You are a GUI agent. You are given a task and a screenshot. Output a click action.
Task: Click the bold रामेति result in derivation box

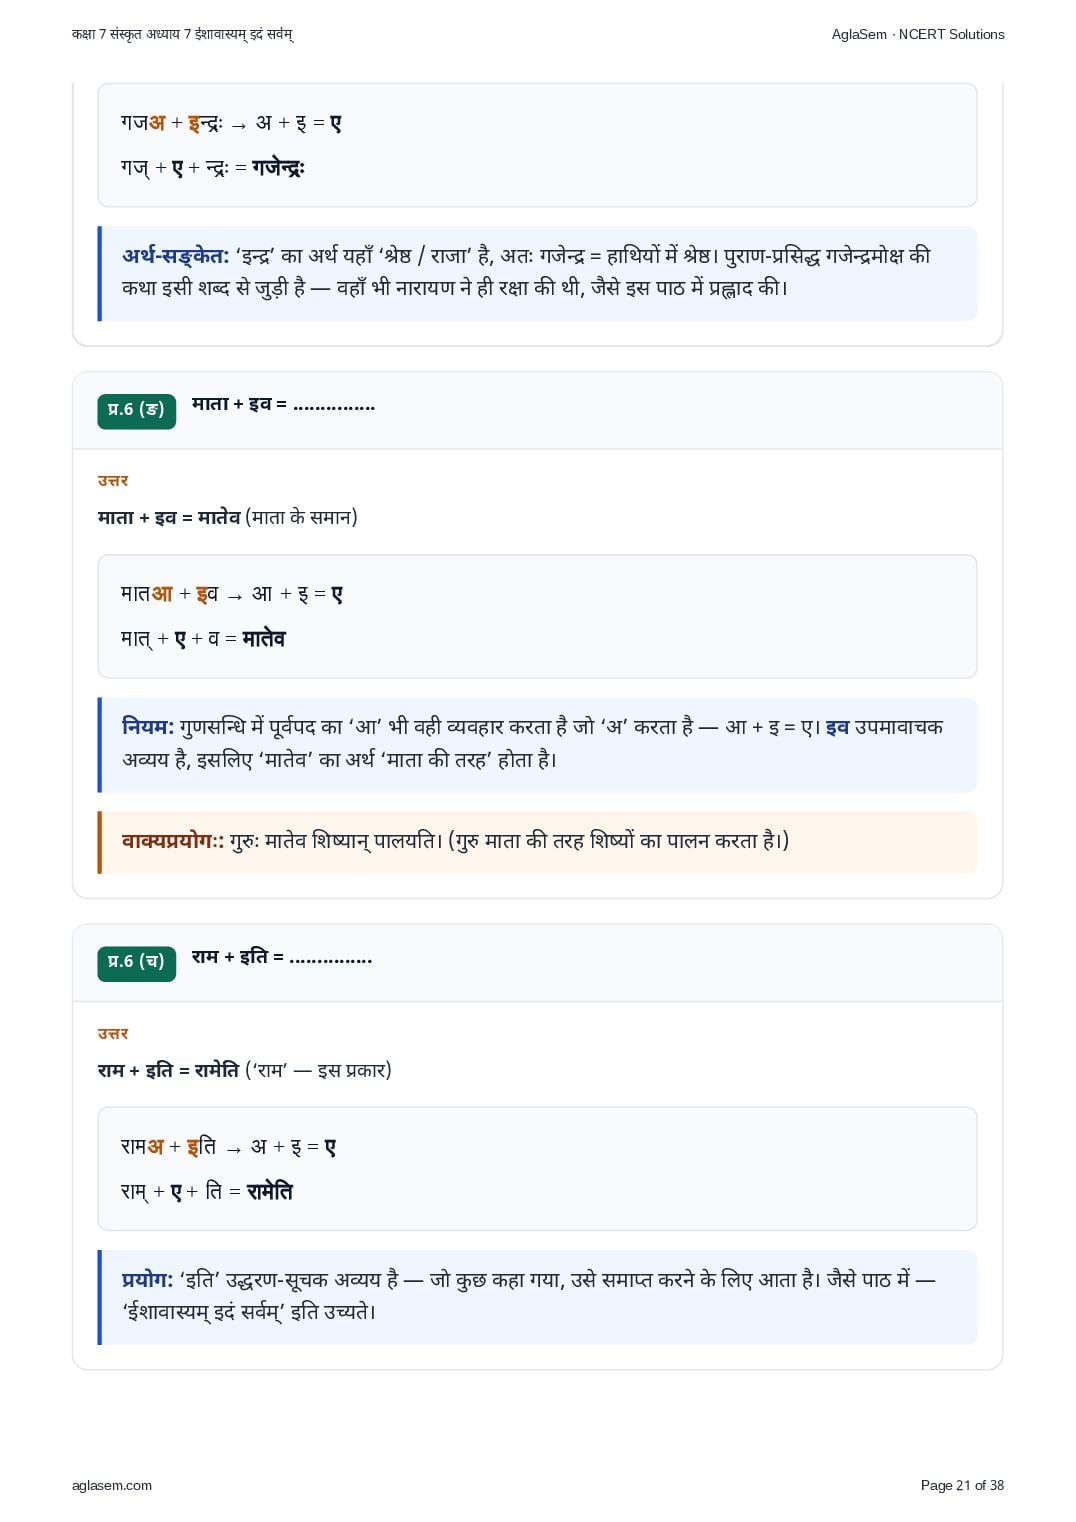point(269,1192)
